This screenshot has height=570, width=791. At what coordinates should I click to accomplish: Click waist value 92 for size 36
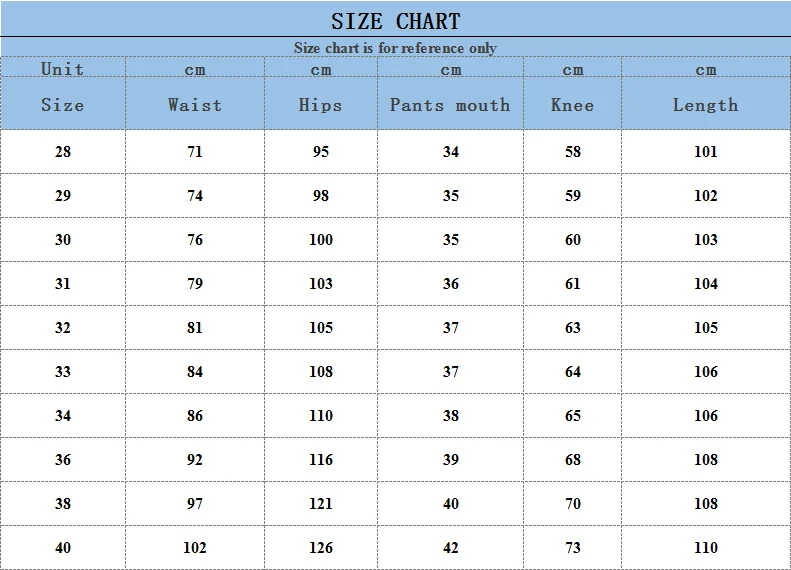(x=195, y=460)
